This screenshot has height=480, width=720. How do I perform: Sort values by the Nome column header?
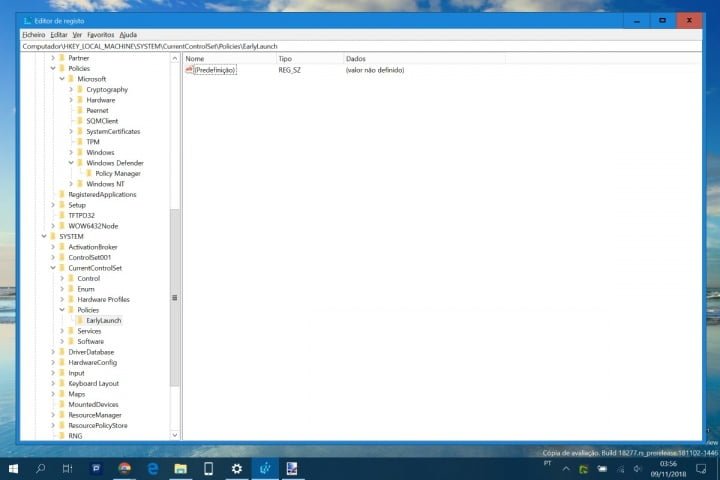click(230, 58)
